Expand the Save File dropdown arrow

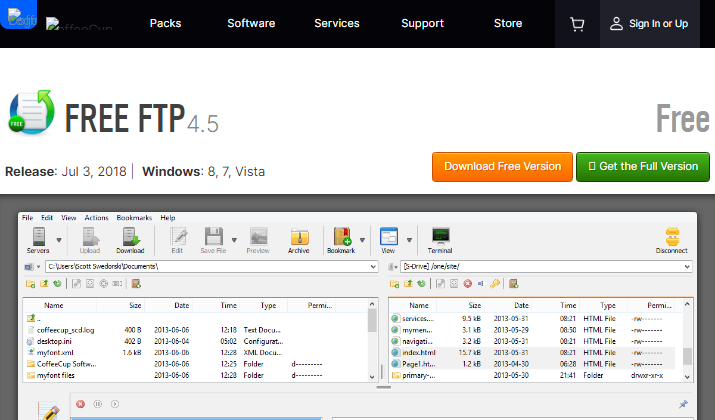click(x=234, y=240)
